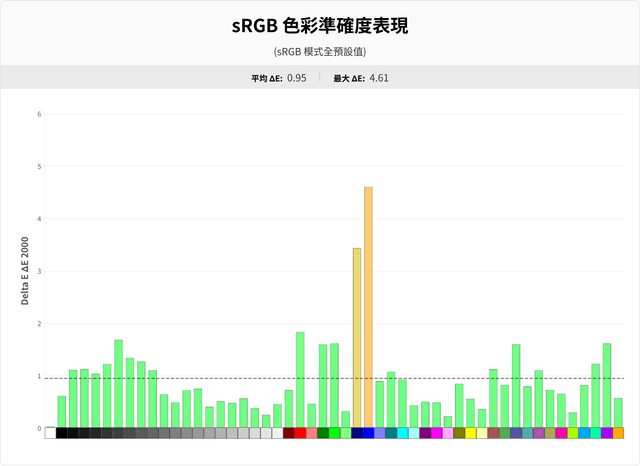This screenshot has width=640, height=466.
Task: Select the orange swatch at the axis end
Action: coord(618,433)
